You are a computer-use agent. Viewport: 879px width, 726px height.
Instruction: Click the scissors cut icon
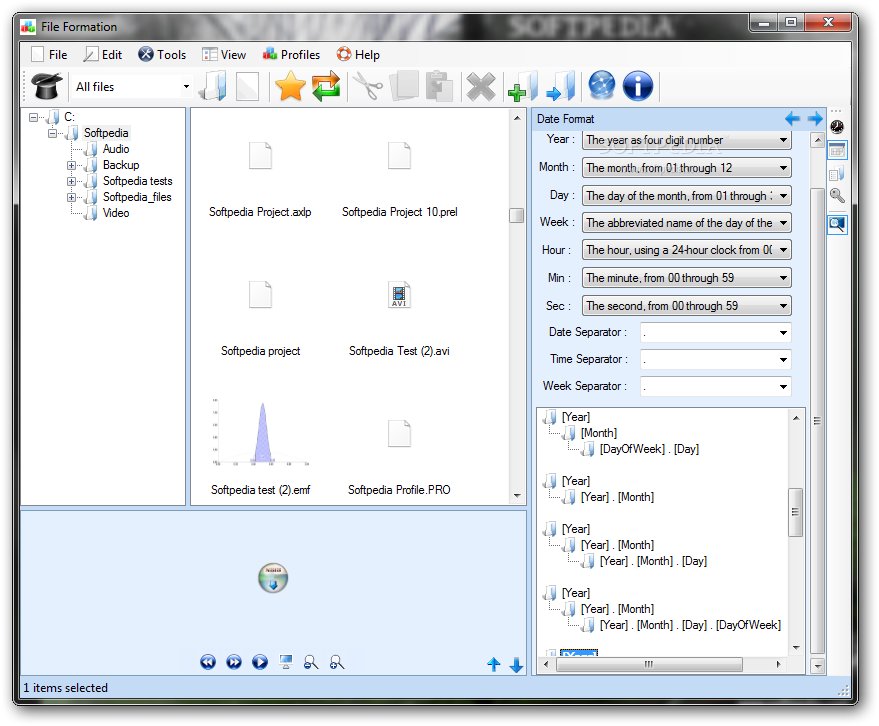pos(368,86)
